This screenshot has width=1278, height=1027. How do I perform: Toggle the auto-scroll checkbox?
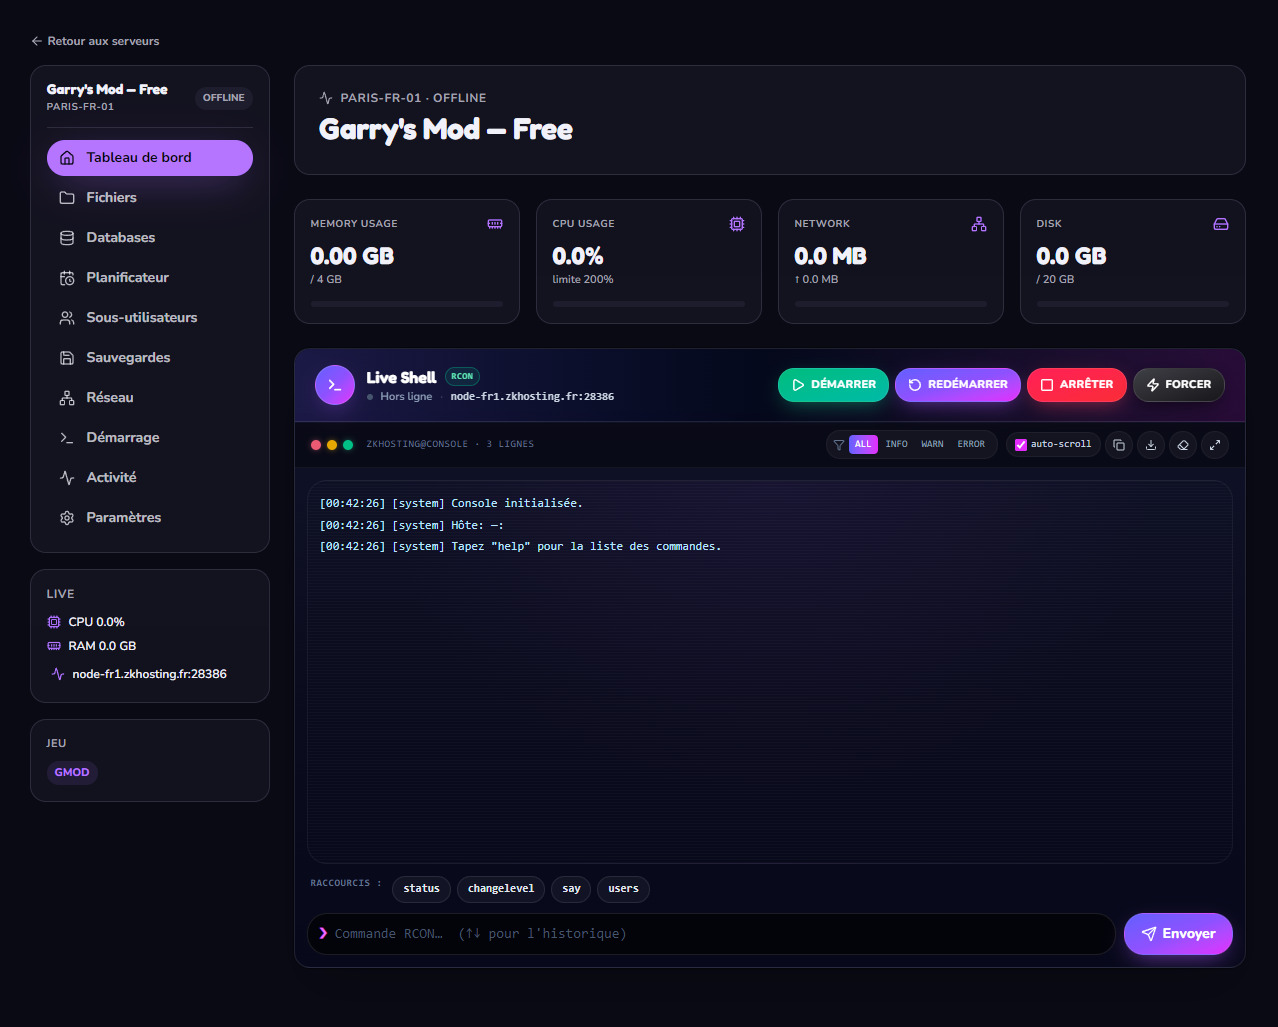[x=1021, y=445]
